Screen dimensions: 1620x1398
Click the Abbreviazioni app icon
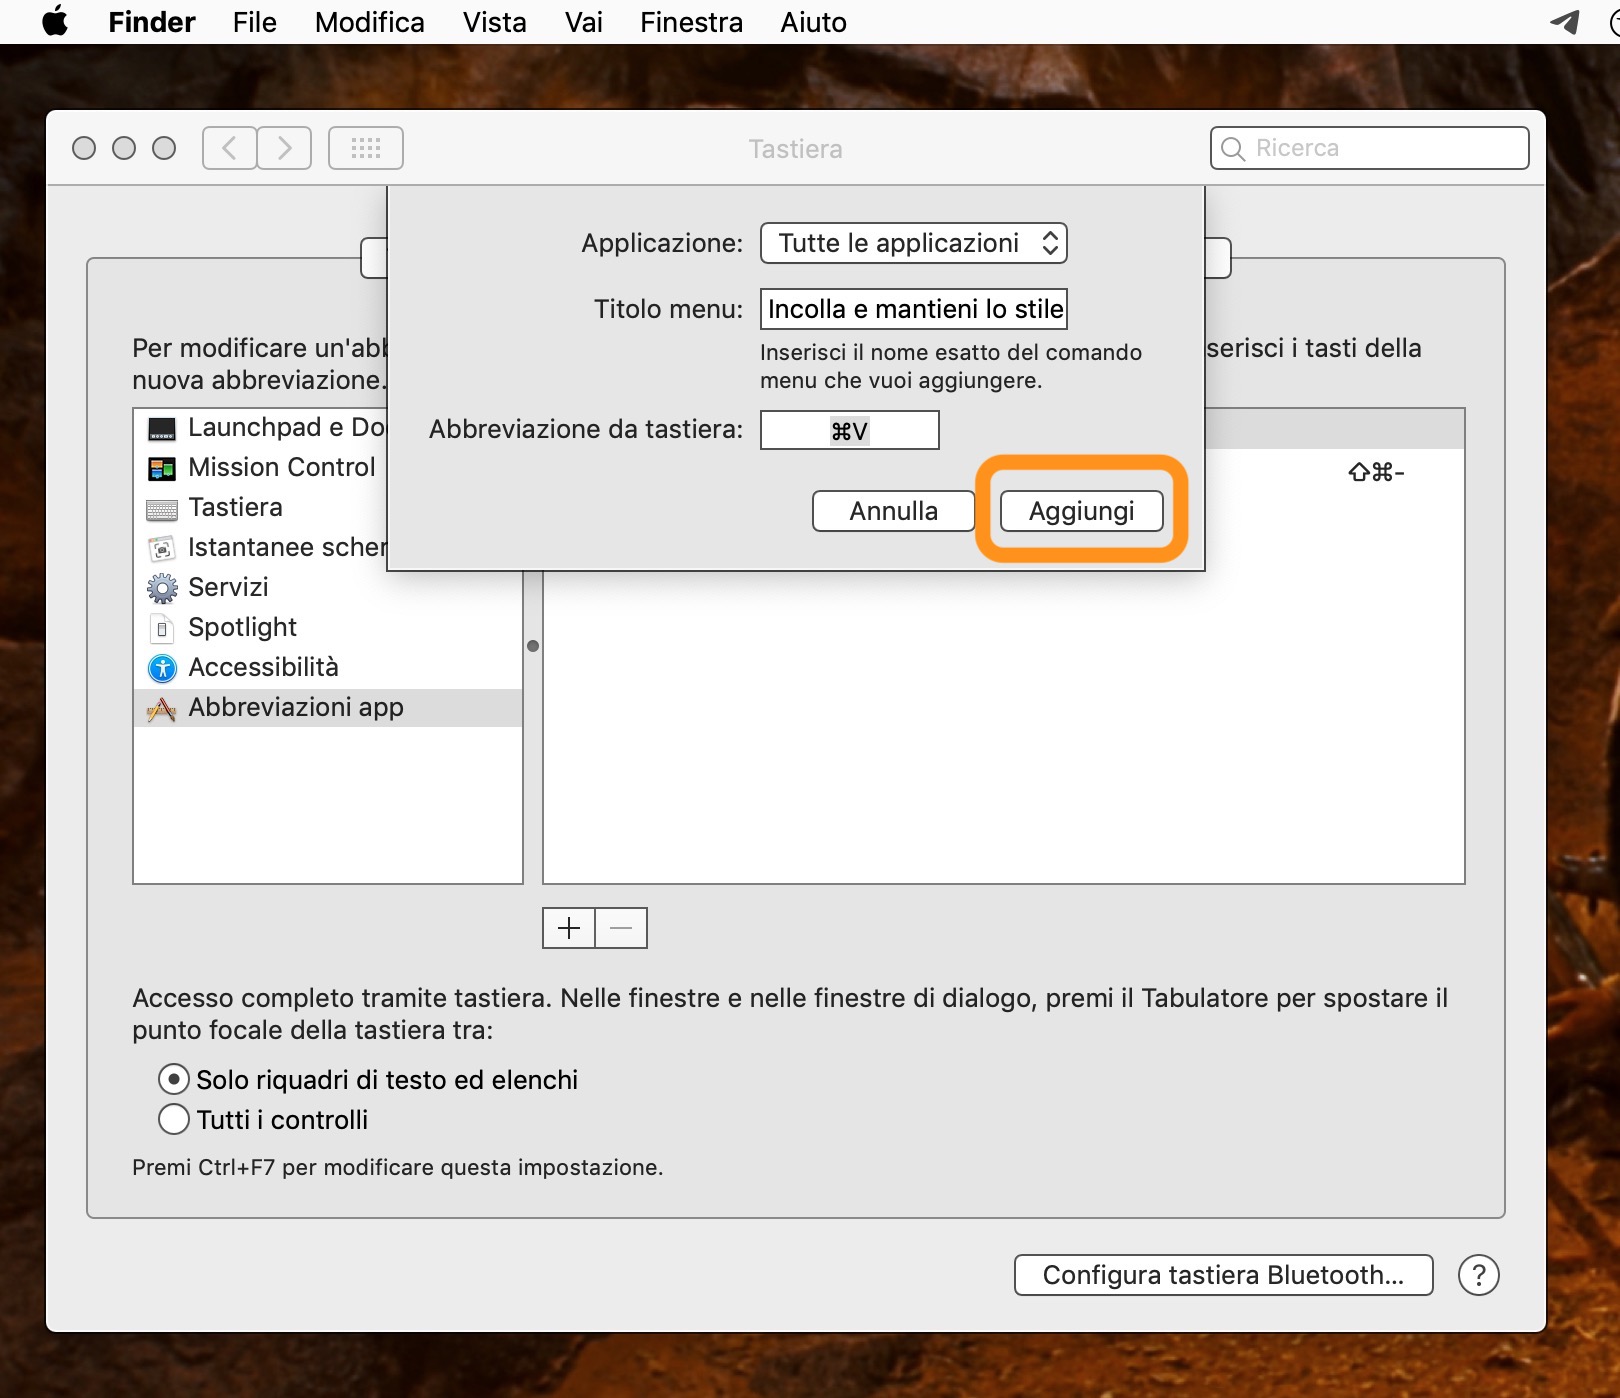(x=162, y=709)
